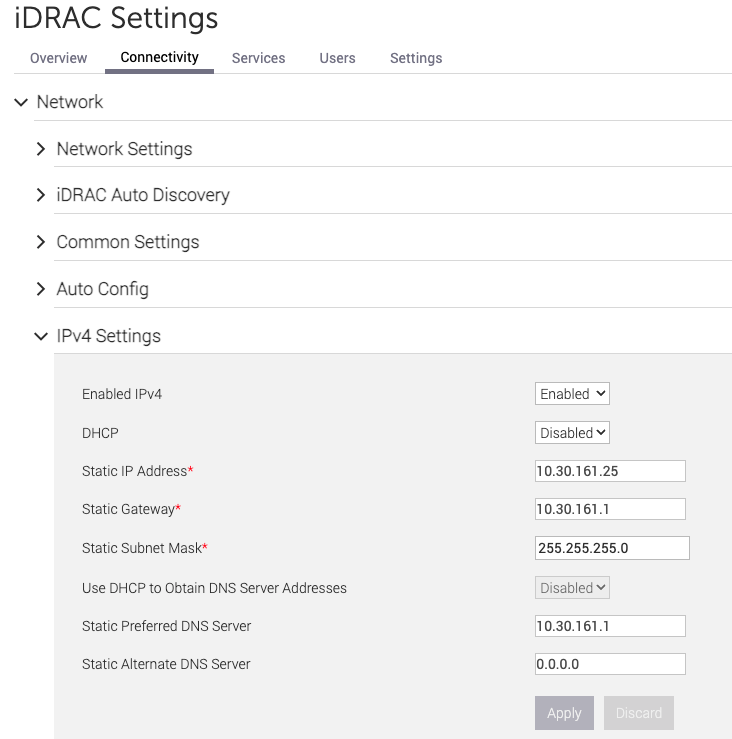
Task: Click the Static Subnet Mask label
Action: click(x=142, y=548)
